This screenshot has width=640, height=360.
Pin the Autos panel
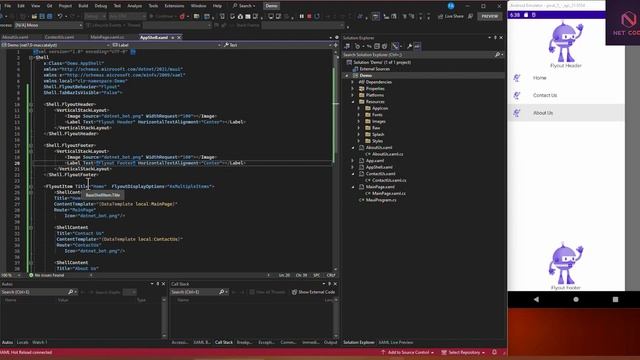click(x=158, y=284)
